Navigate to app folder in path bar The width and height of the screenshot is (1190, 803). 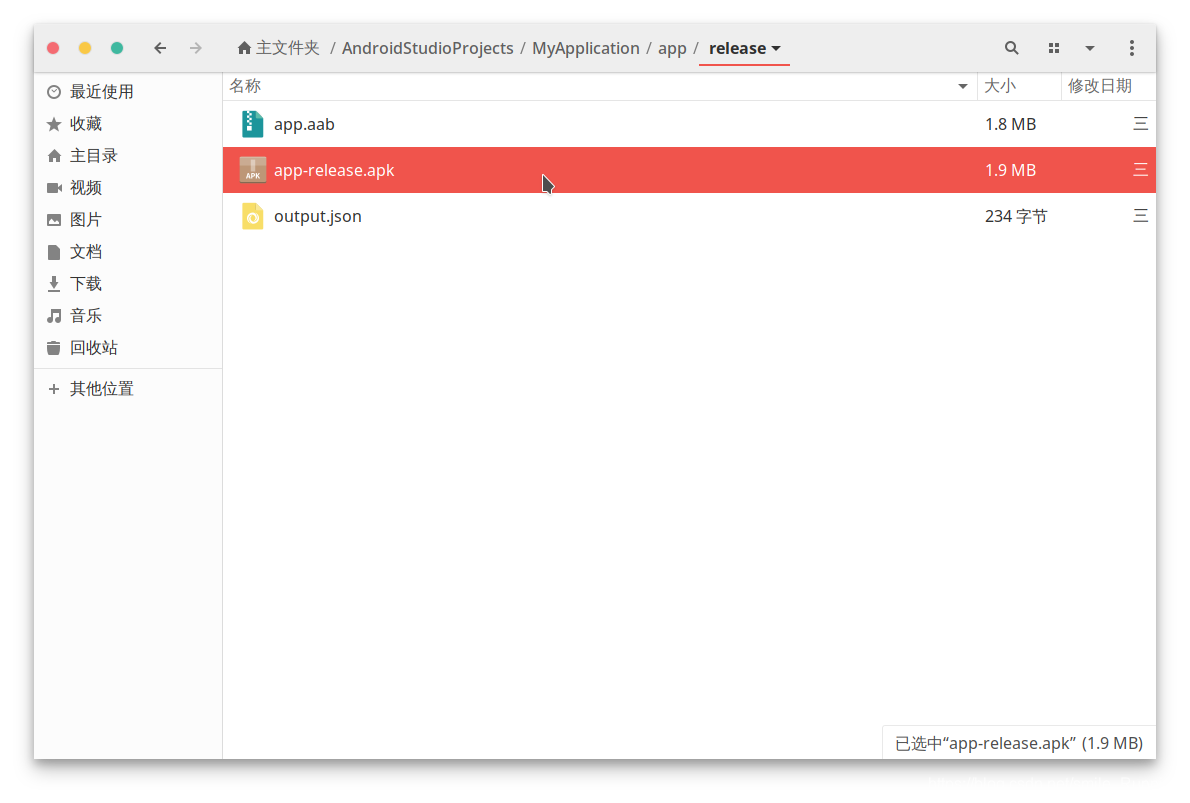tap(672, 49)
